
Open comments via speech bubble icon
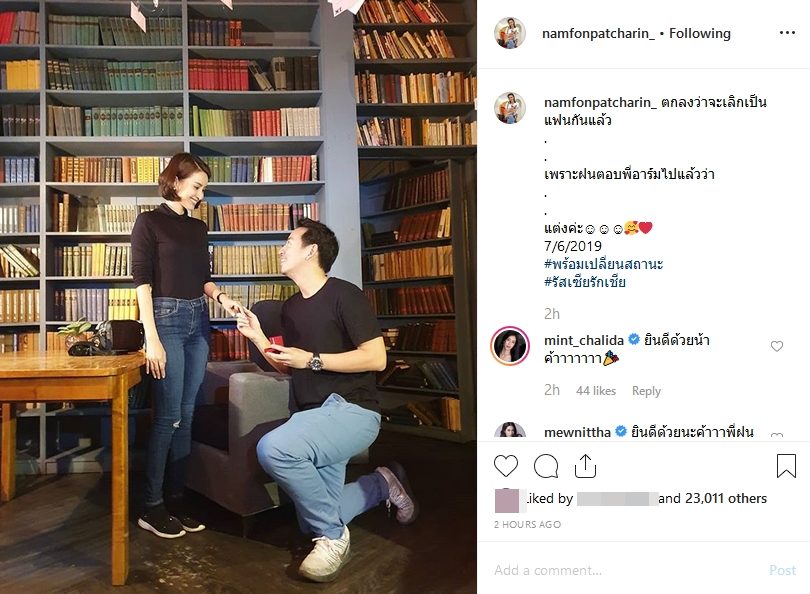546,466
